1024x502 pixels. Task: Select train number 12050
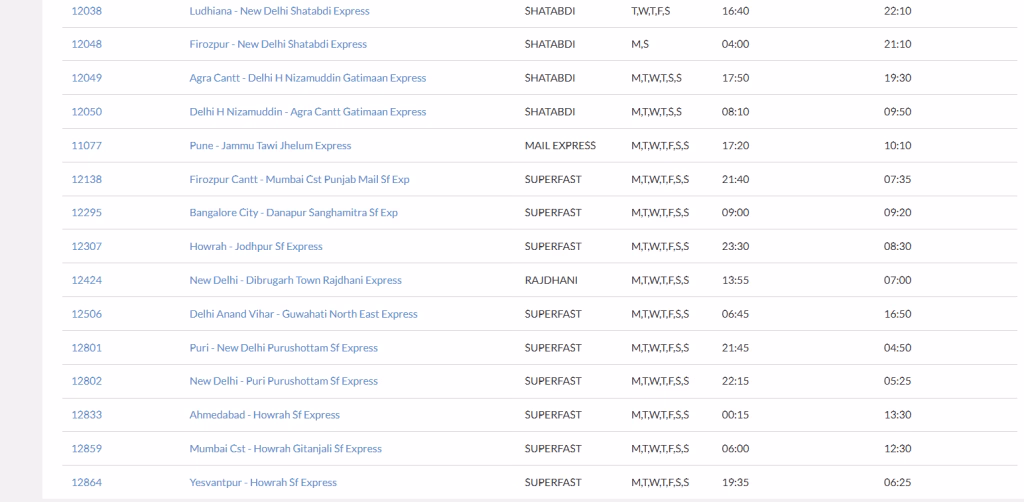coord(86,112)
